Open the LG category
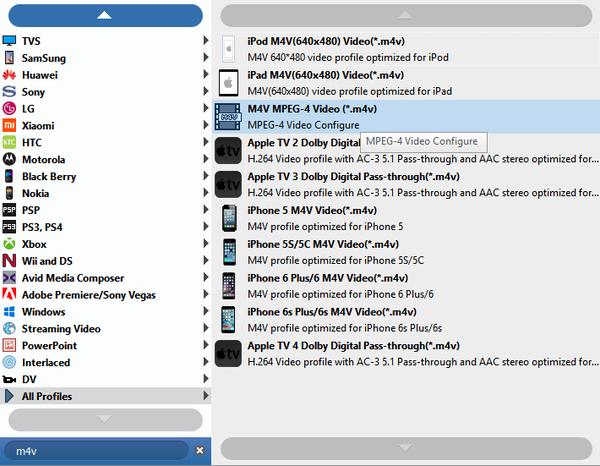The width and height of the screenshot is (600, 466). point(106,109)
